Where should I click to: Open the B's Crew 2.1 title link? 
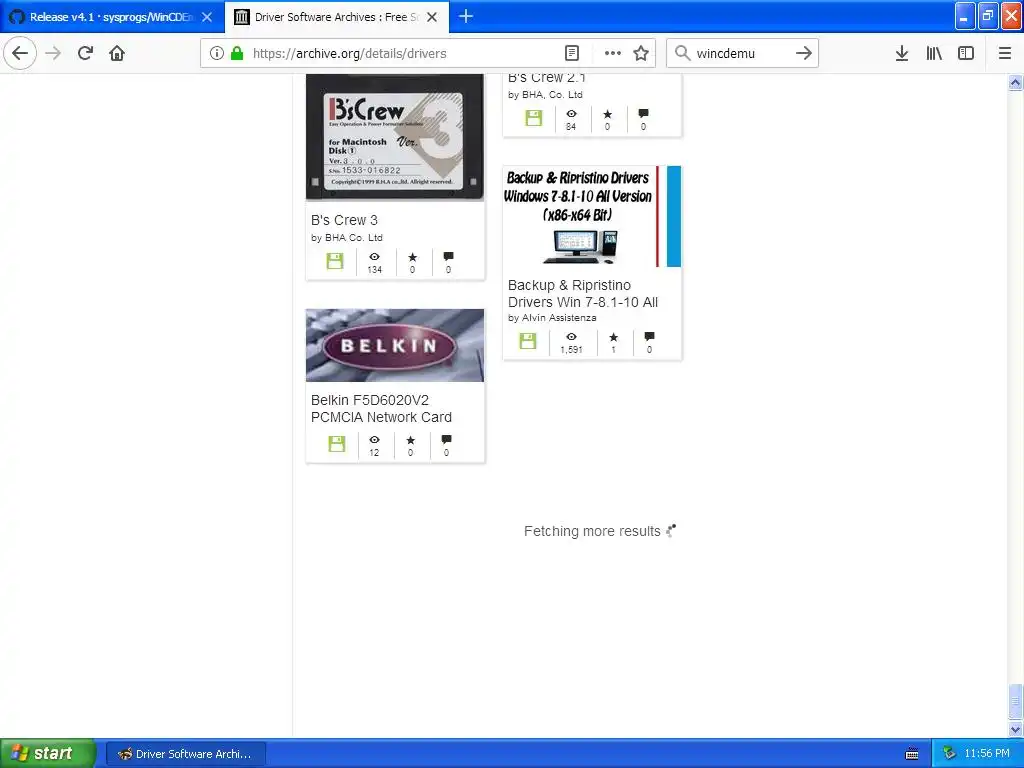point(547,78)
